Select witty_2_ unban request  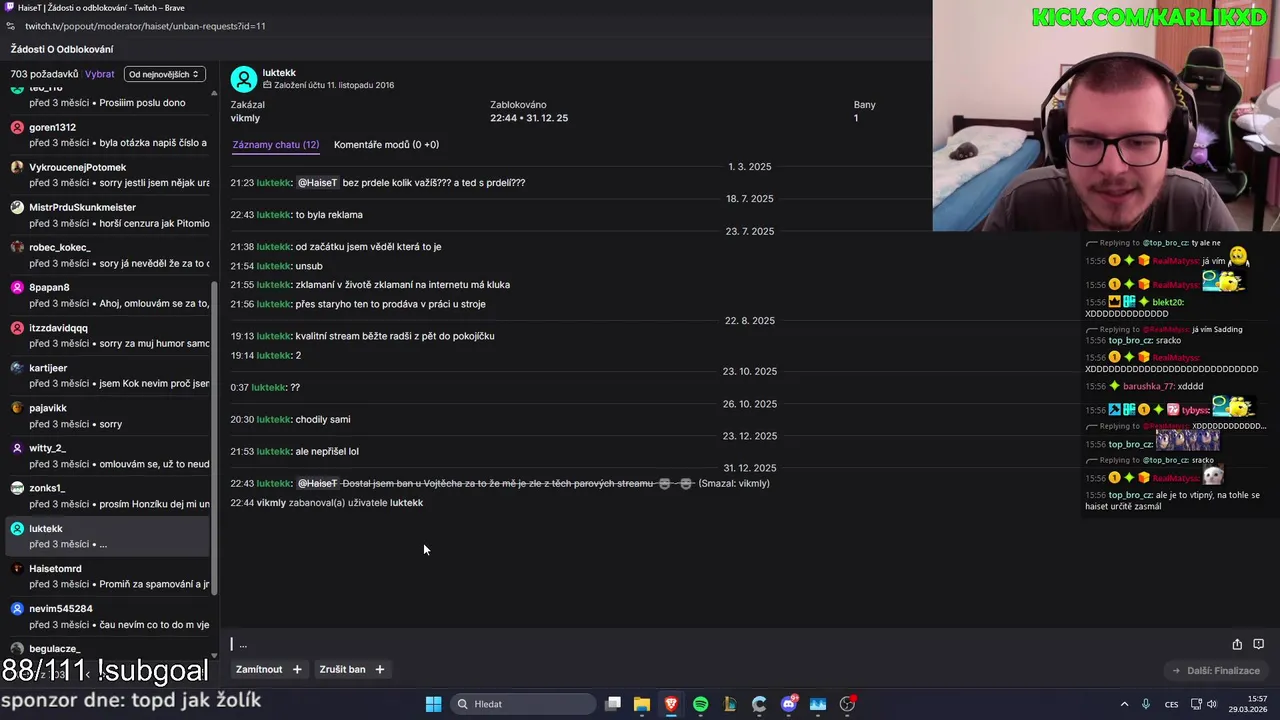[x=108, y=456]
